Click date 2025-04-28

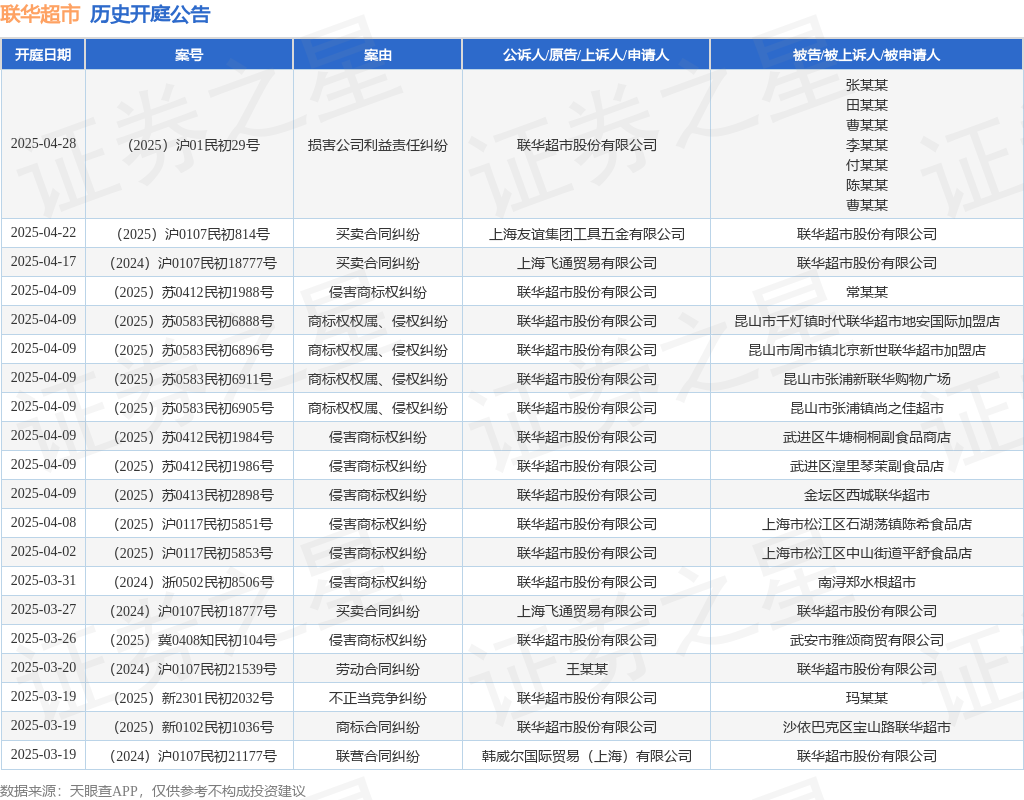coord(43,144)
